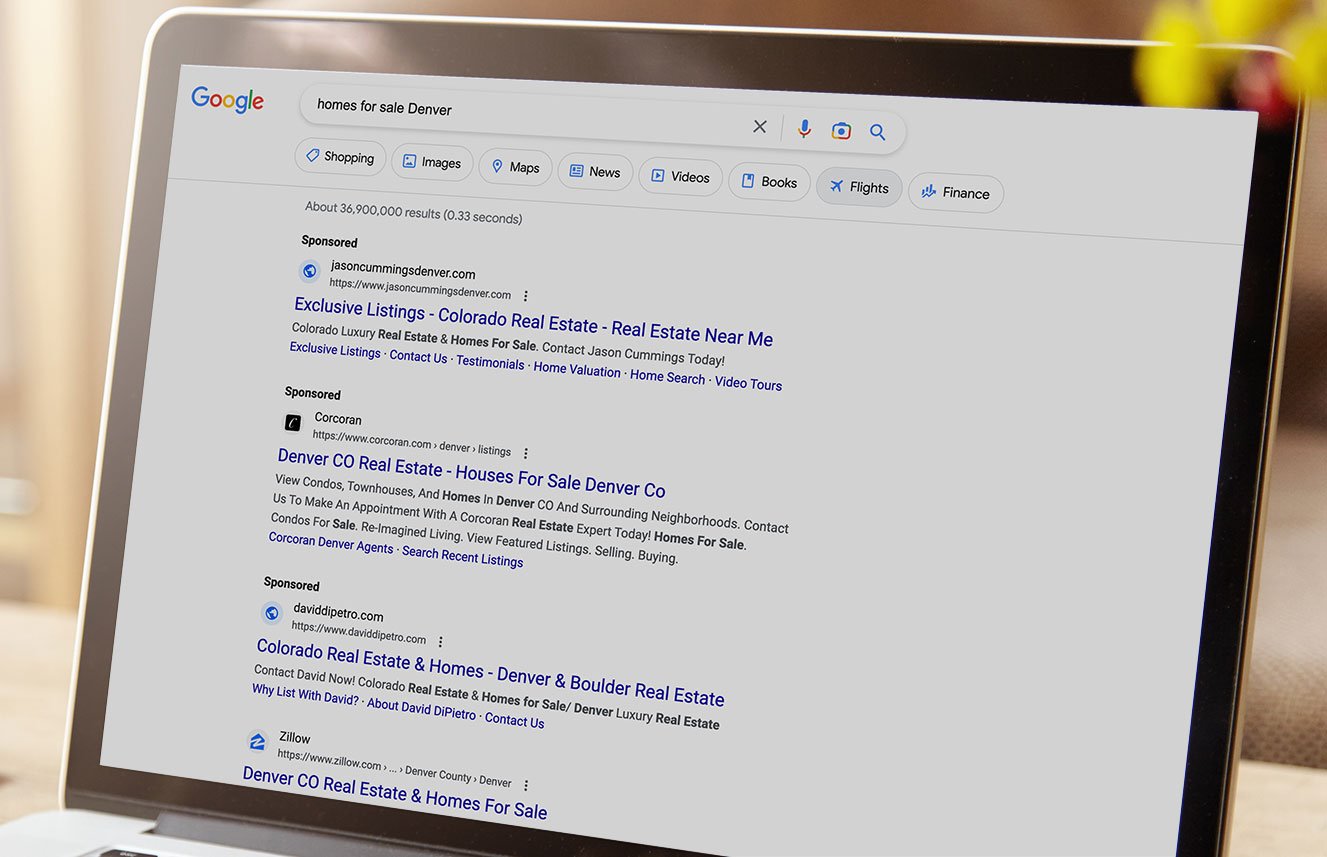1327x857 pixels.
Task: Open 'Search Recent Listings' sitelink
Action: (x=462, y=555)
